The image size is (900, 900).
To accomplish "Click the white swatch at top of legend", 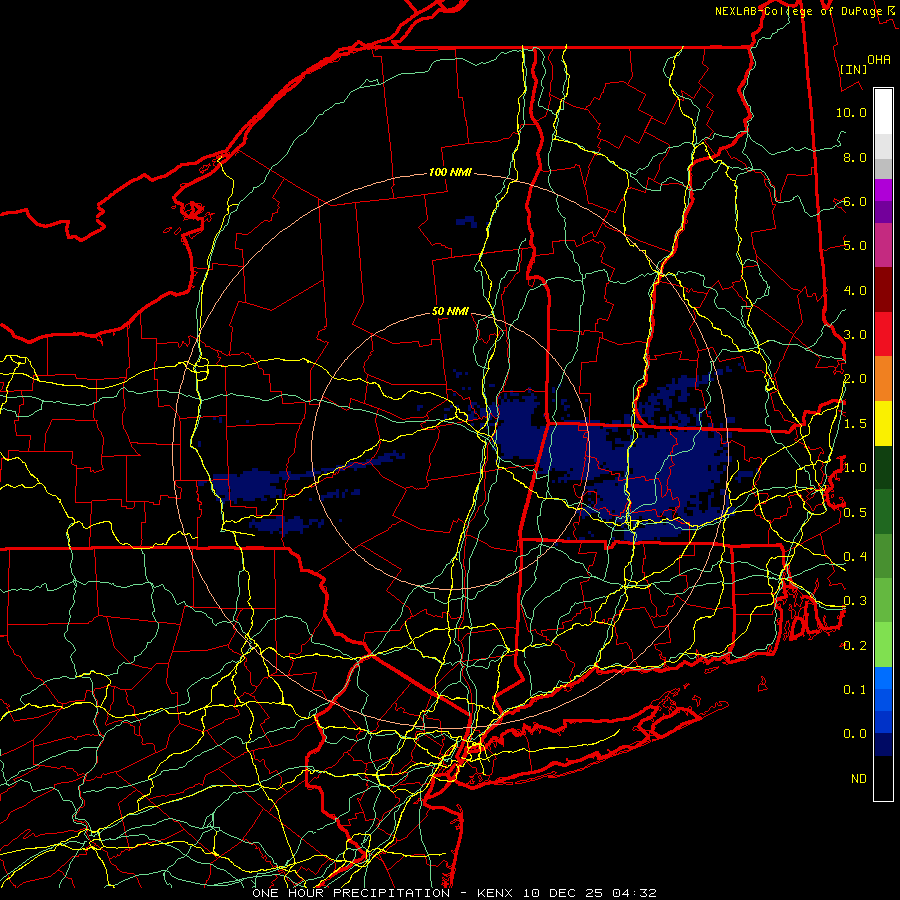I will 883,112.
